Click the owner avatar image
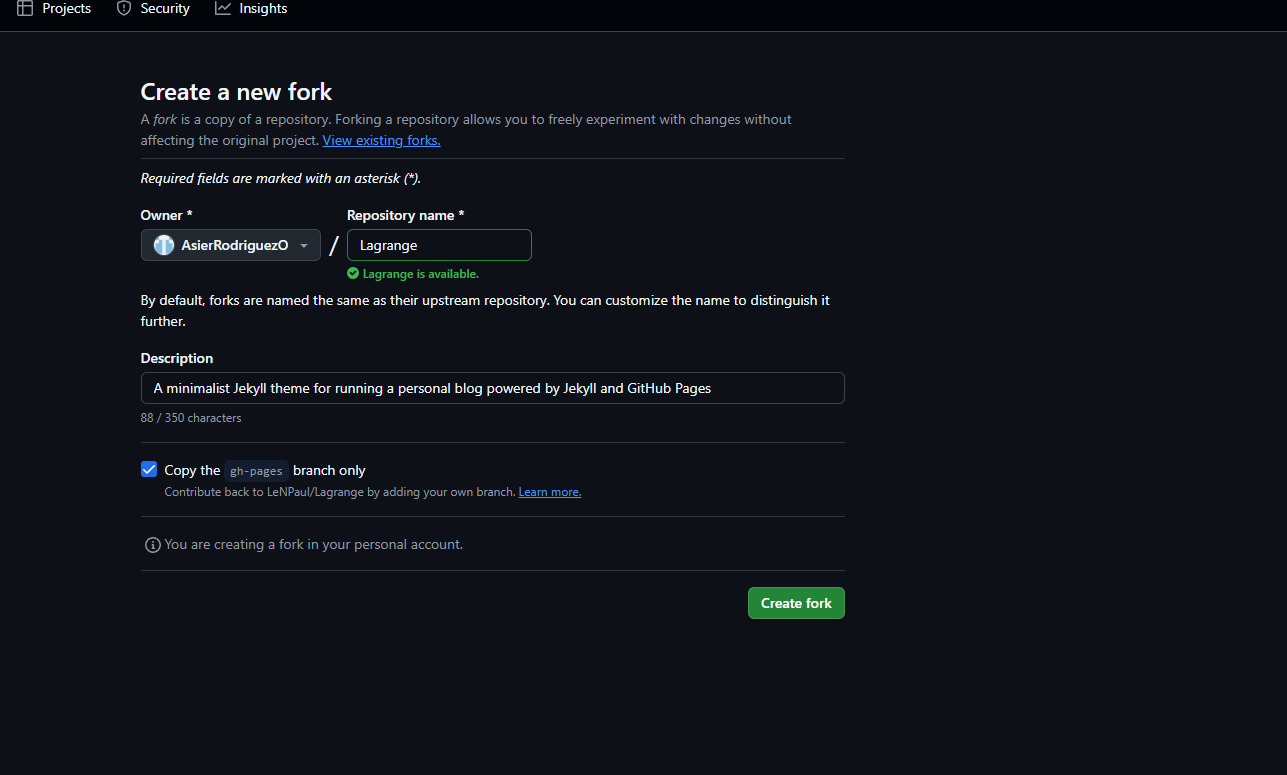 [x=164, y=245]
